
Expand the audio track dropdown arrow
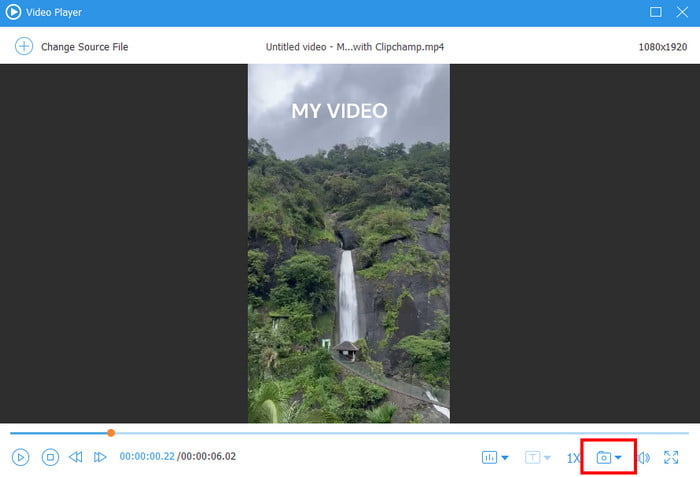click(x=505, y=458)
